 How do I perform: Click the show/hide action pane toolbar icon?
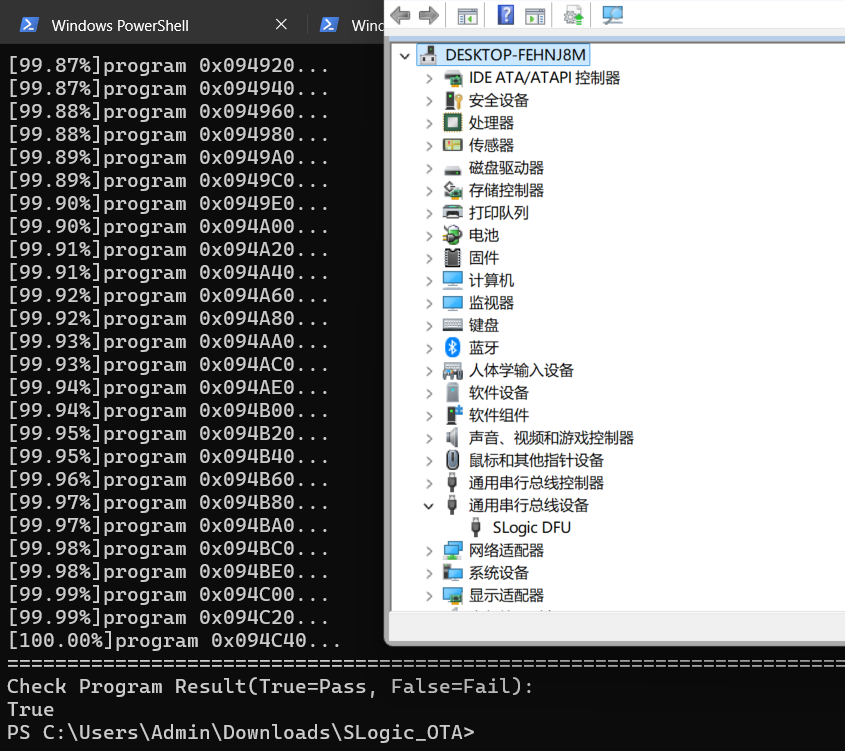[535, 15]
